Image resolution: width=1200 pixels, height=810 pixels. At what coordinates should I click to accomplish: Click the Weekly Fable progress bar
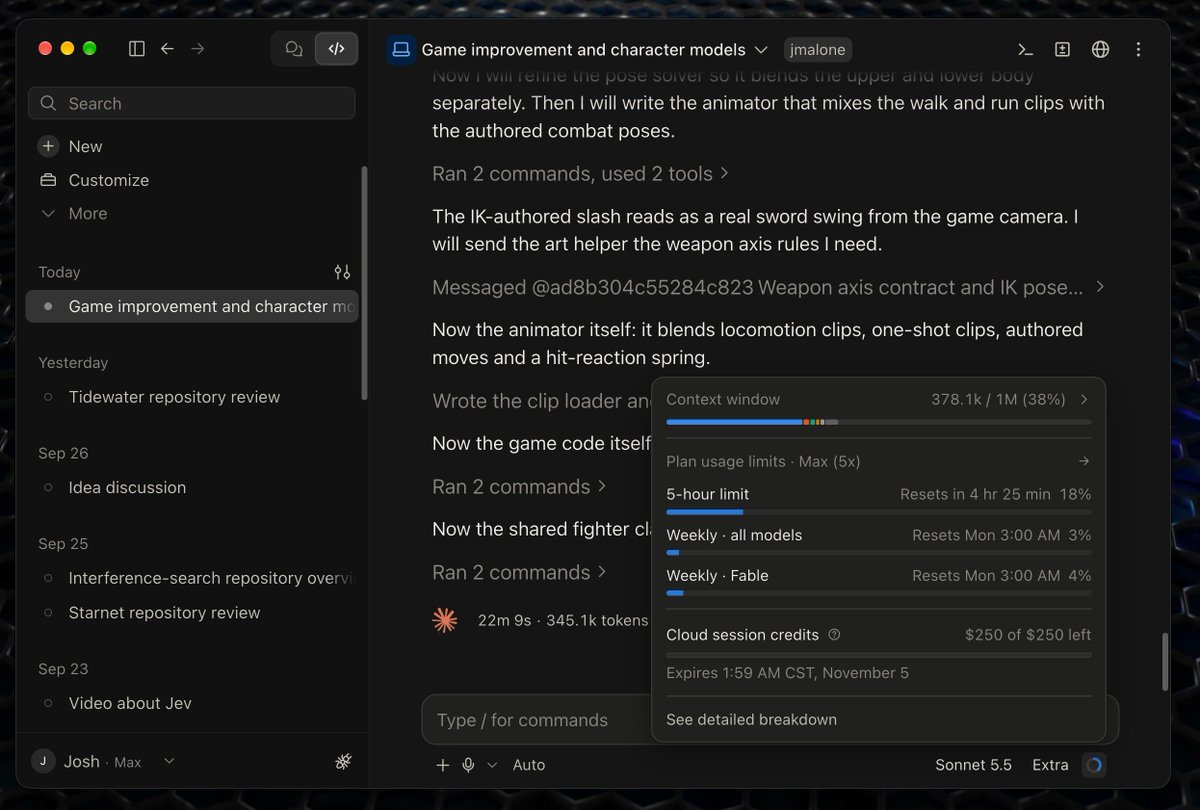pyautogui.click(x=879, y=593)
